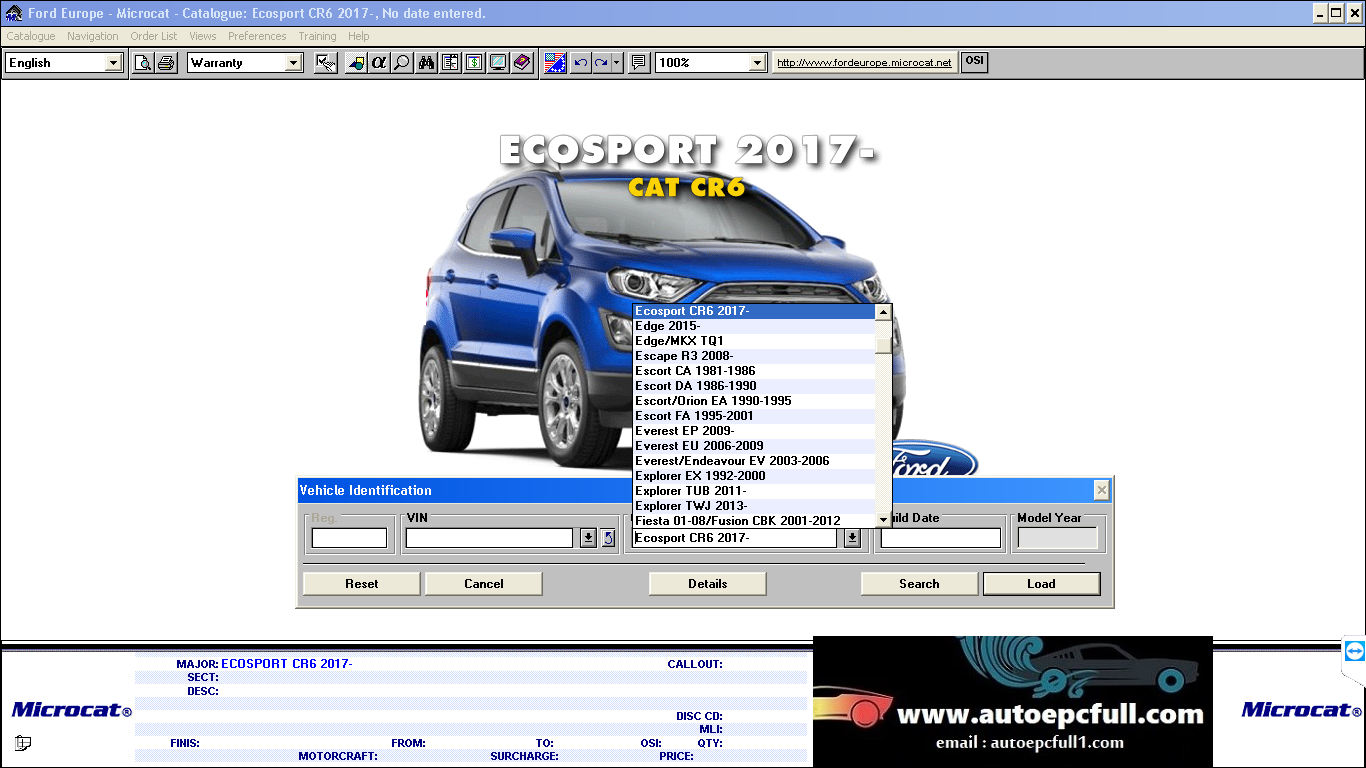1366x768 pixels.
Task: Open the Catalogue menu
Action: (31, 36)
